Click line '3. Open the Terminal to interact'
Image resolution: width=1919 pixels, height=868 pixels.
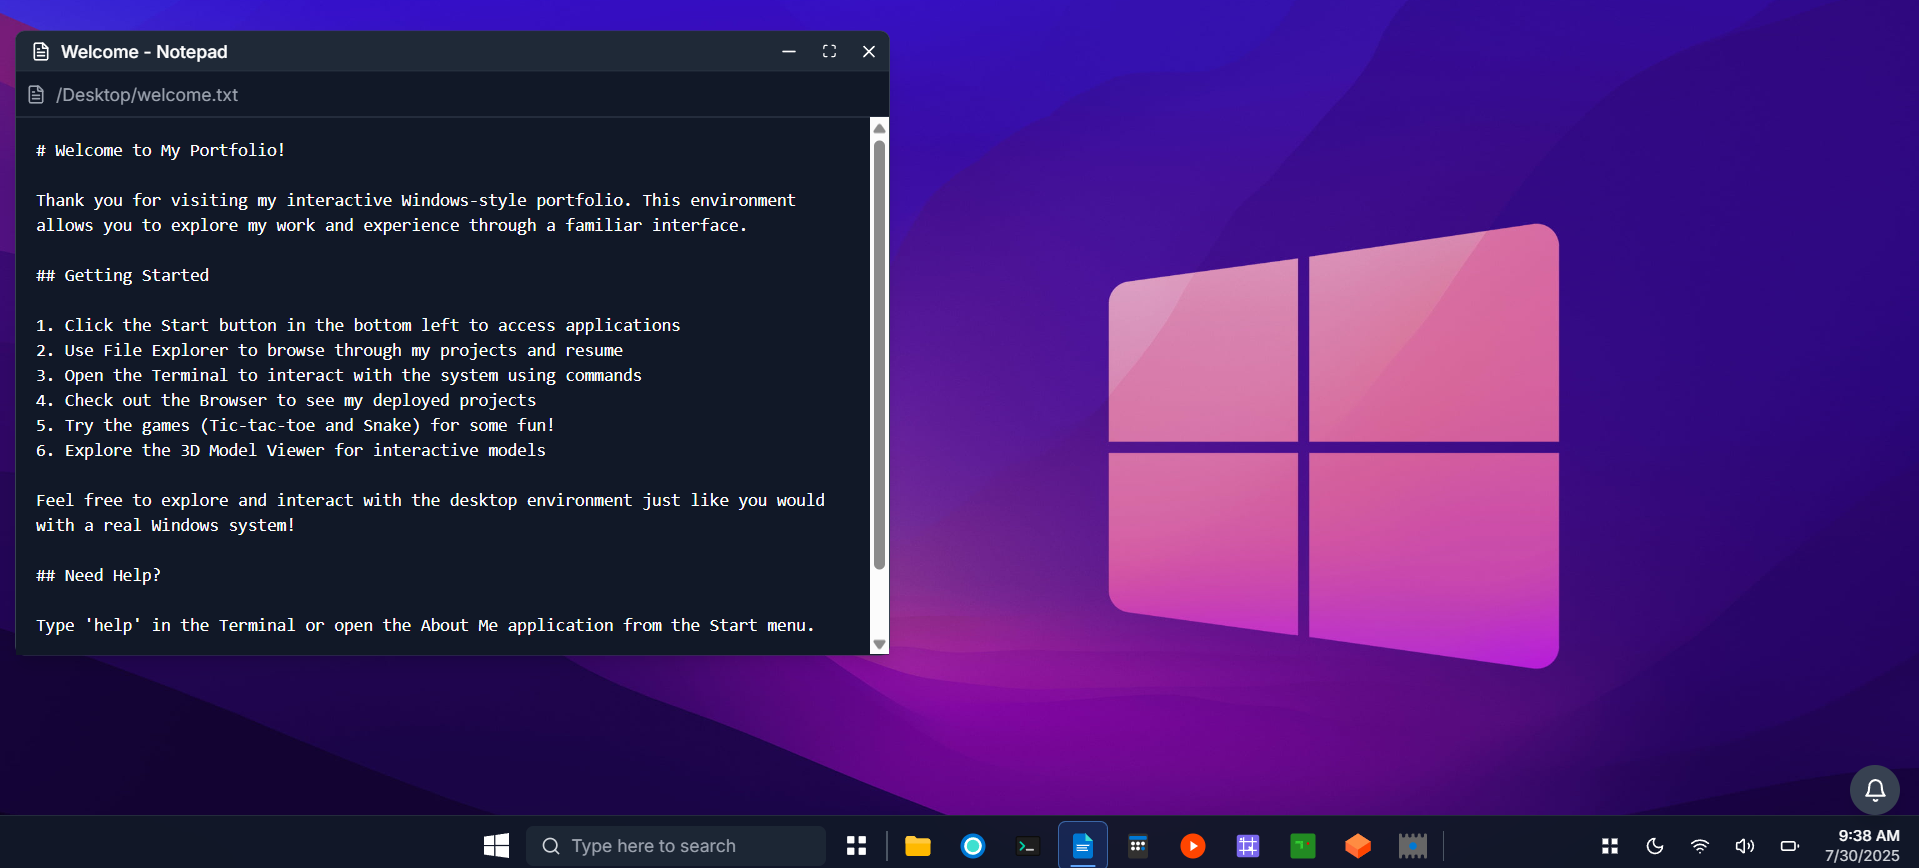coord(339,375)
